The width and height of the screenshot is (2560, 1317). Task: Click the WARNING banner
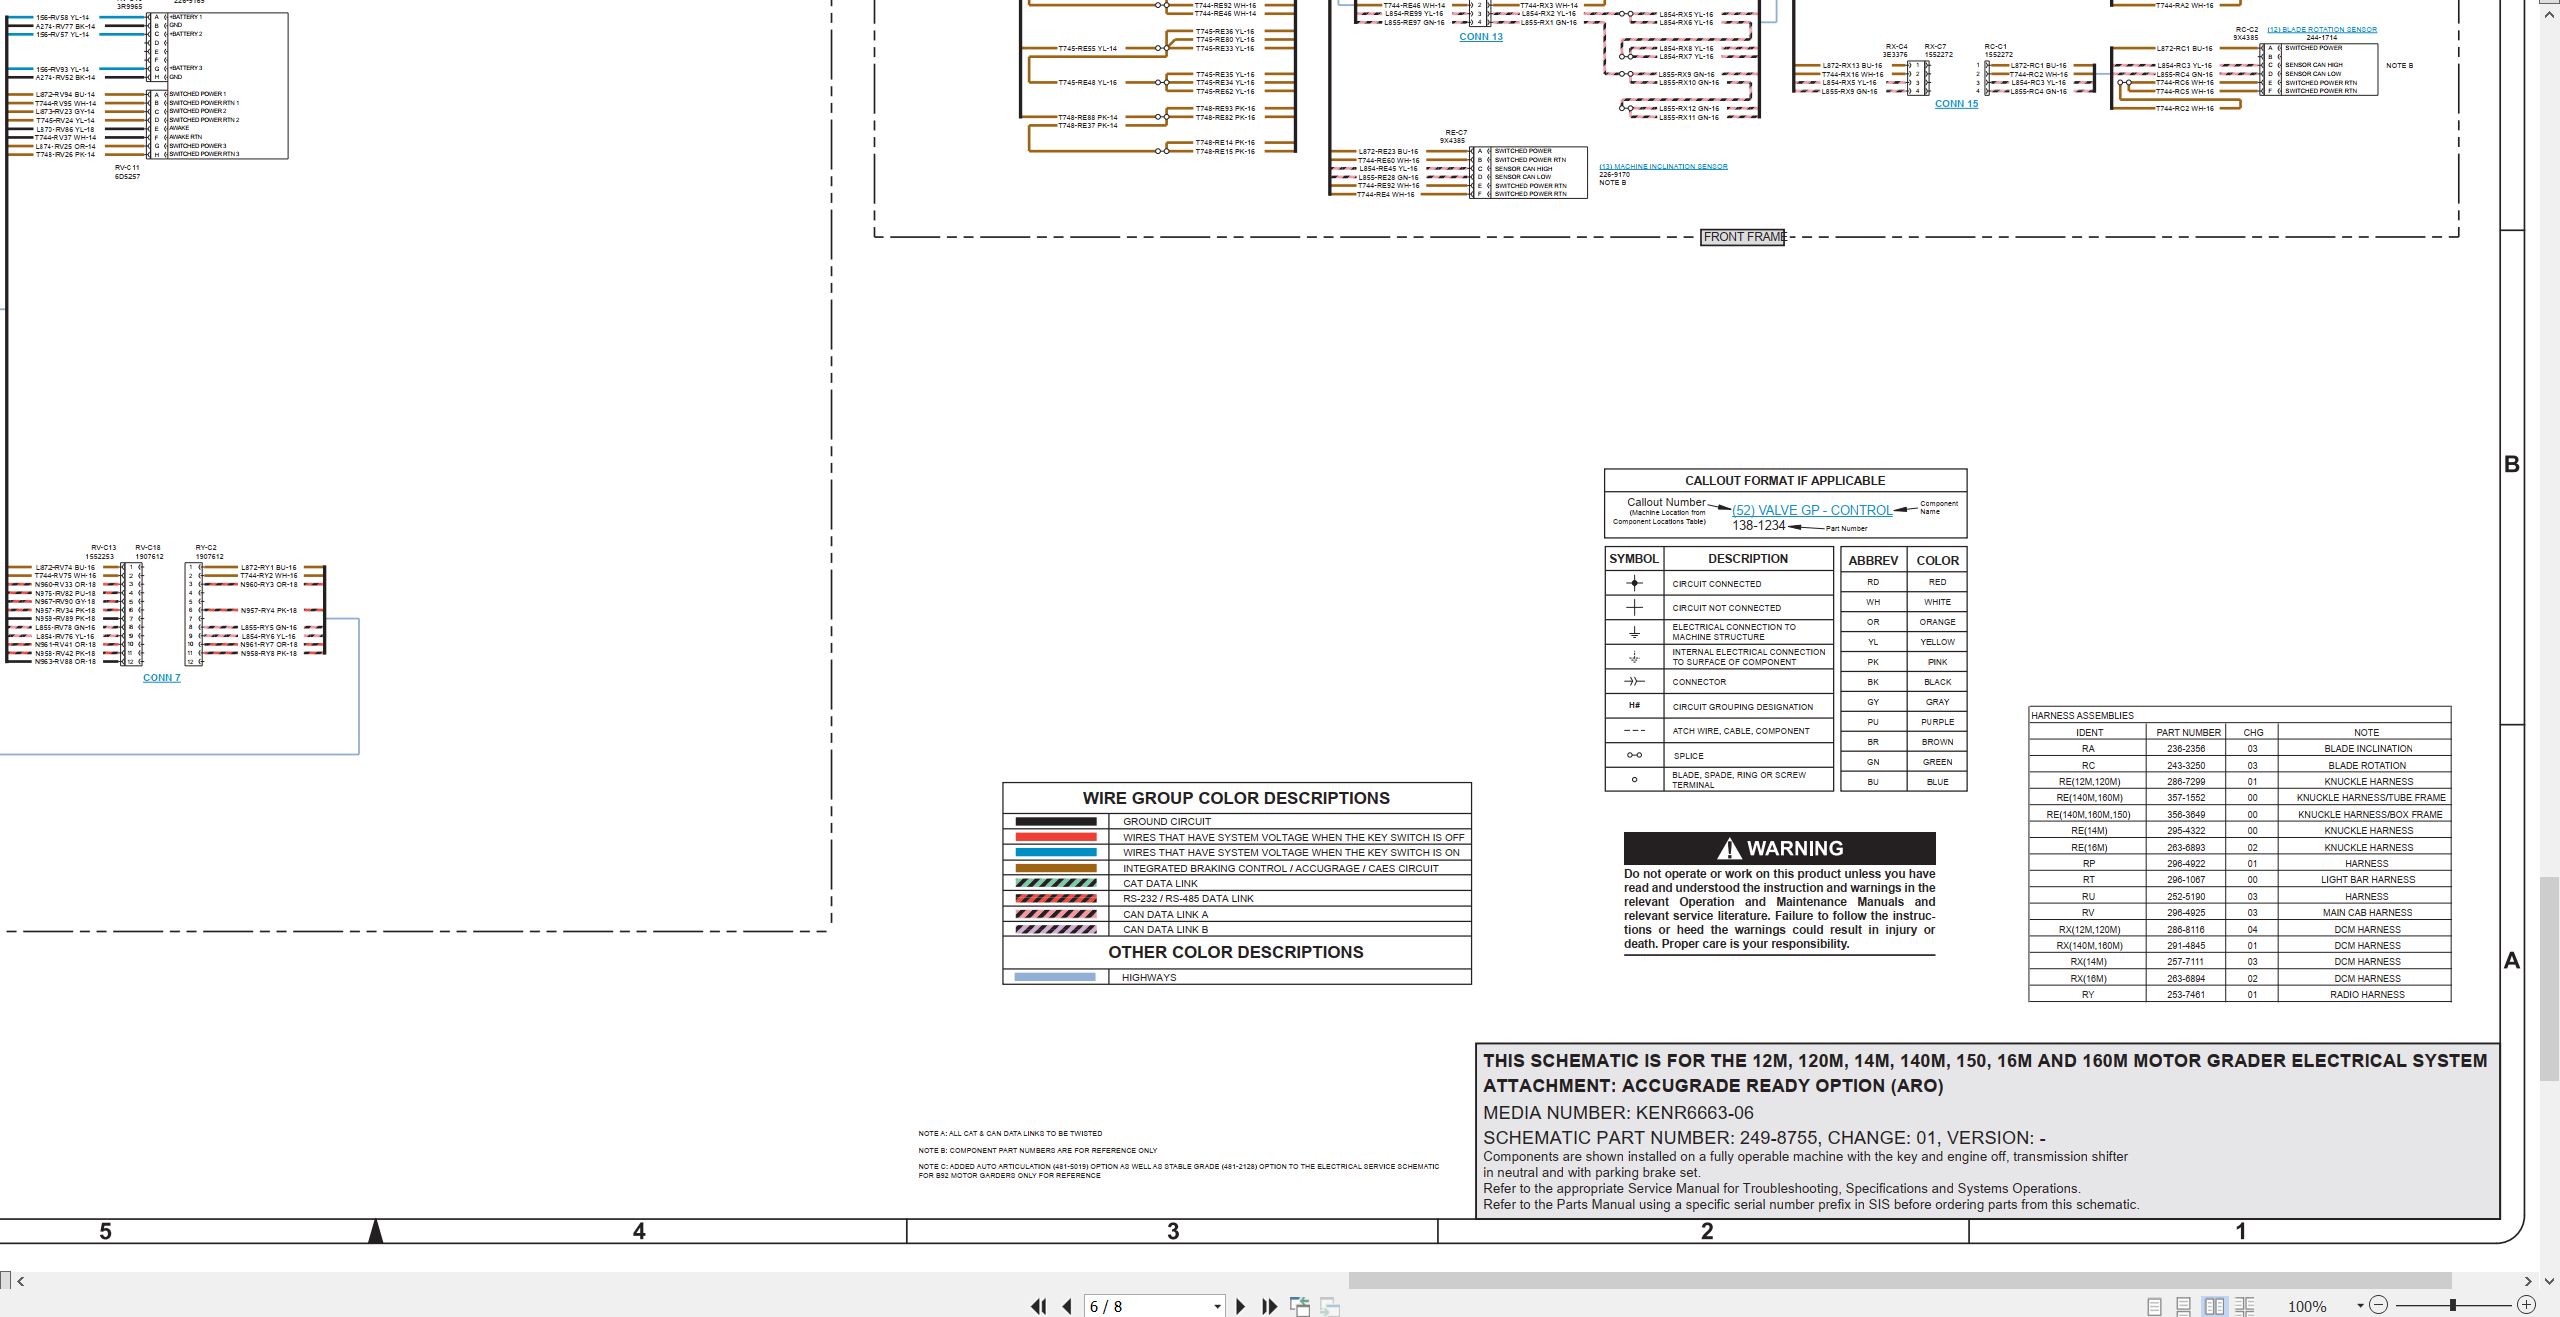[1780, 848]
